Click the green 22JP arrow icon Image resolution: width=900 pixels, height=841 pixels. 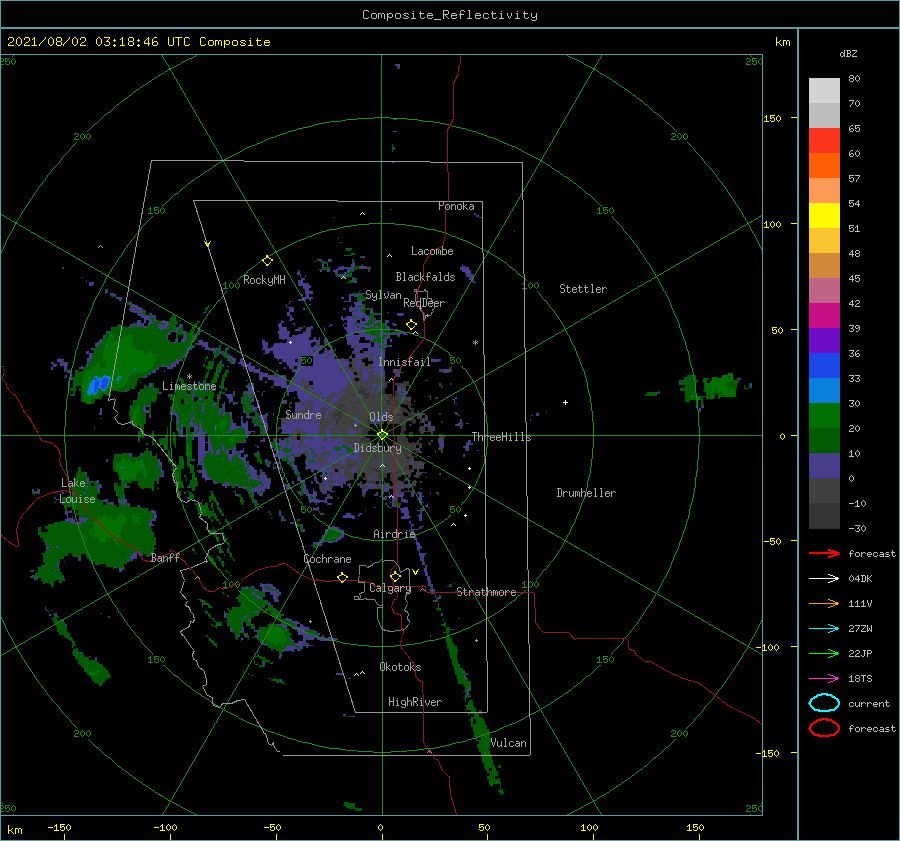824,653
